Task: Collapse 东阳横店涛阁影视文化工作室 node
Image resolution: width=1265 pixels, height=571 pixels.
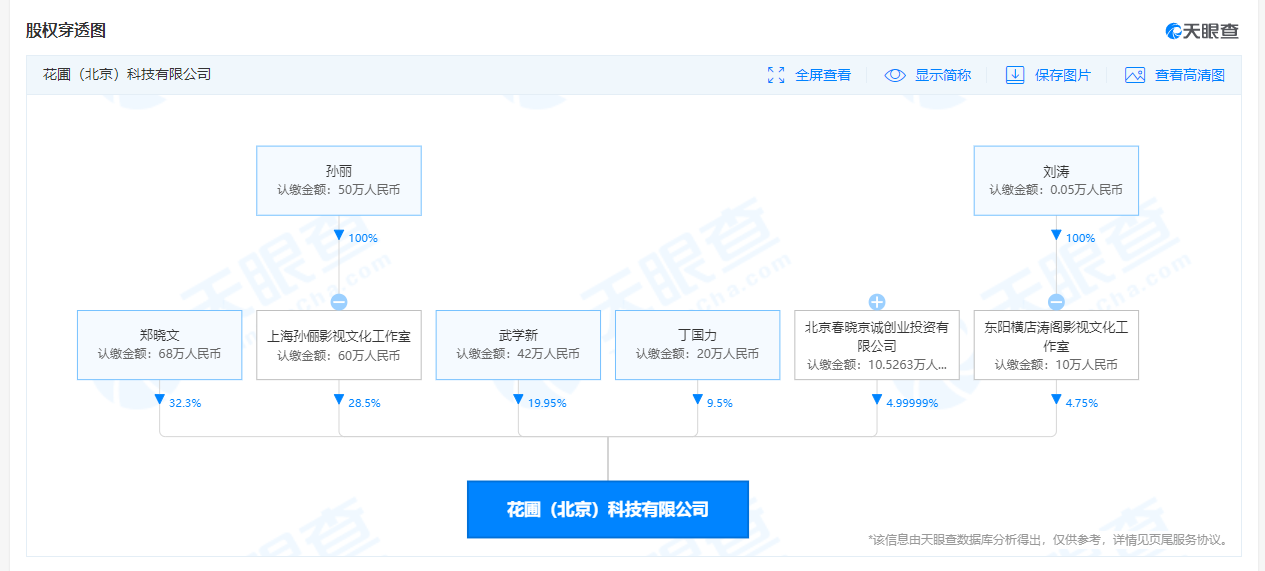Action: pyautogui.click(x=1056, y=302)
